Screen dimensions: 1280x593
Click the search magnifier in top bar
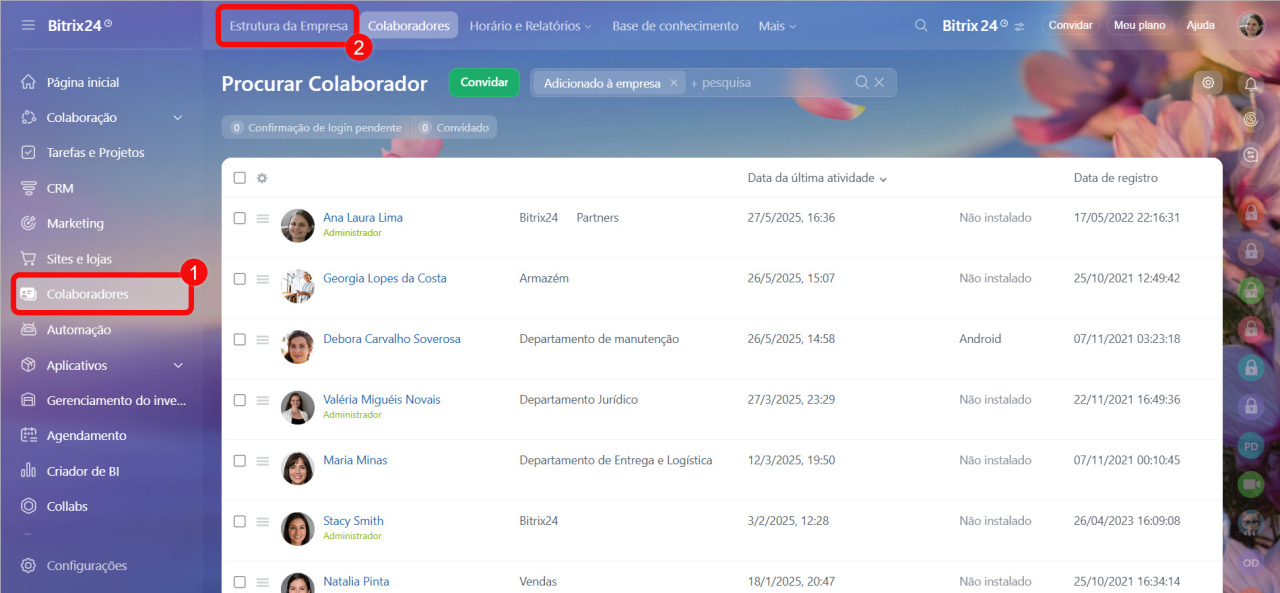tap(921, 26)
